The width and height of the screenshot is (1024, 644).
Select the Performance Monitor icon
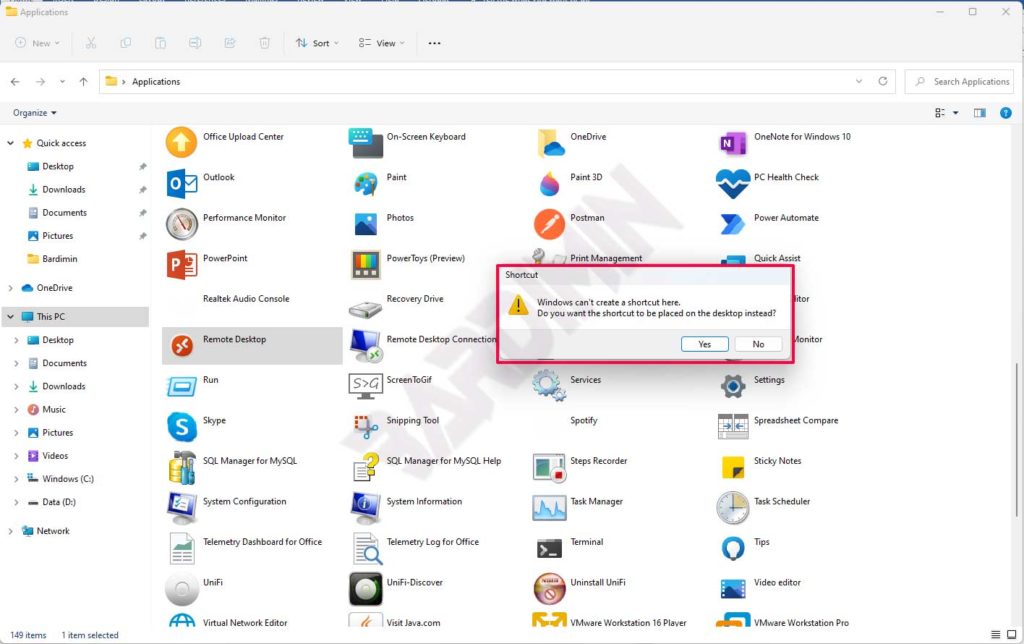point(182,224)
